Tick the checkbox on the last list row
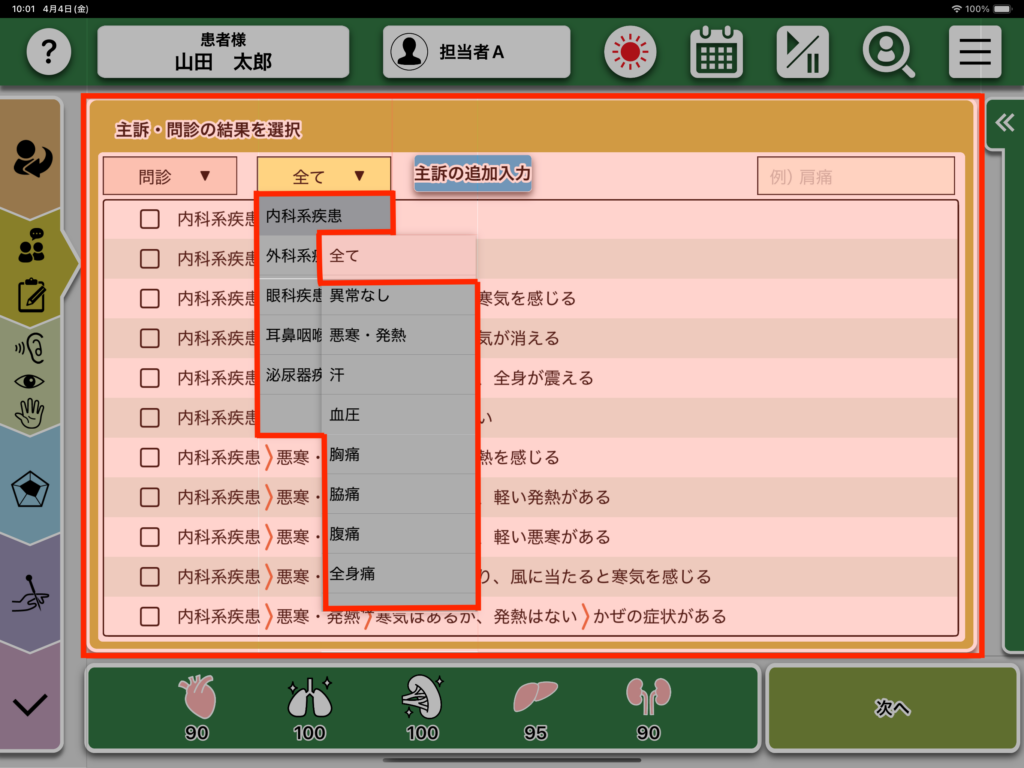Image resolution: width=1024 pixels, height=768 pixels. (x=150, y=616)
